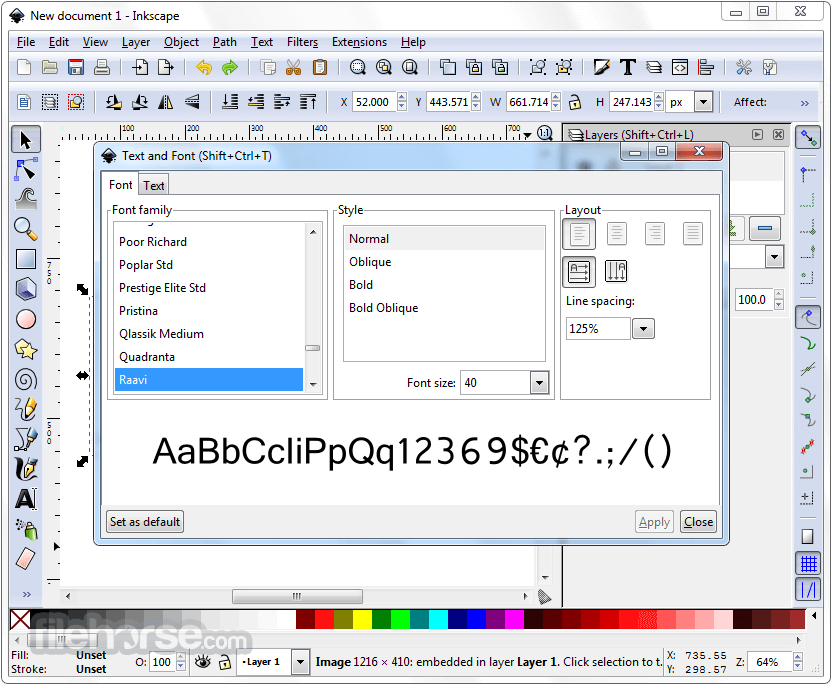The height and width of the screenshot is (685, 832).
Task: Select vertical text orientation
Action: pyautogui.click(x=616, y=272)
